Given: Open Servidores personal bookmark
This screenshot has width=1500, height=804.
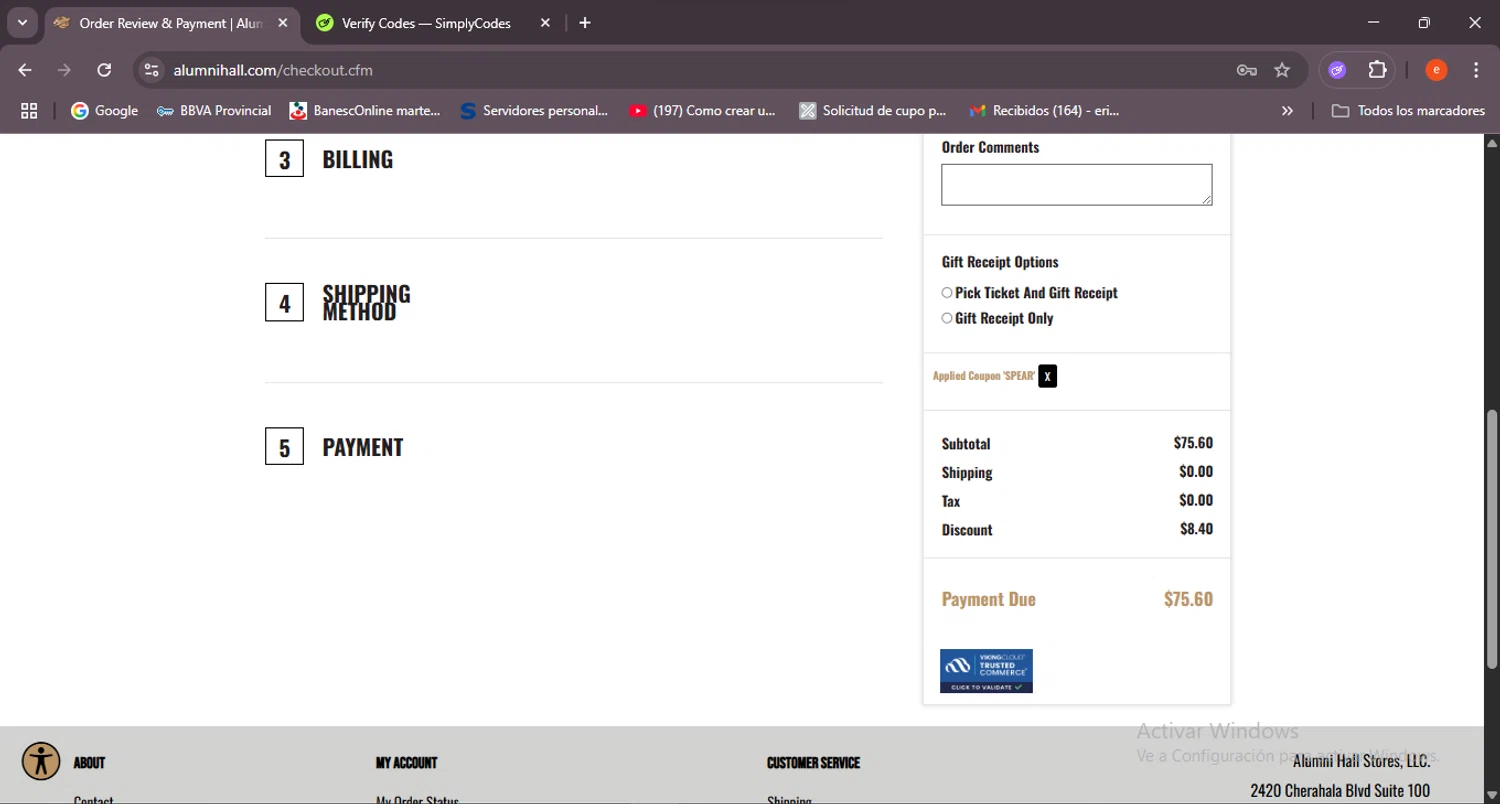Looking at the screenshot, I should (534, 111).
